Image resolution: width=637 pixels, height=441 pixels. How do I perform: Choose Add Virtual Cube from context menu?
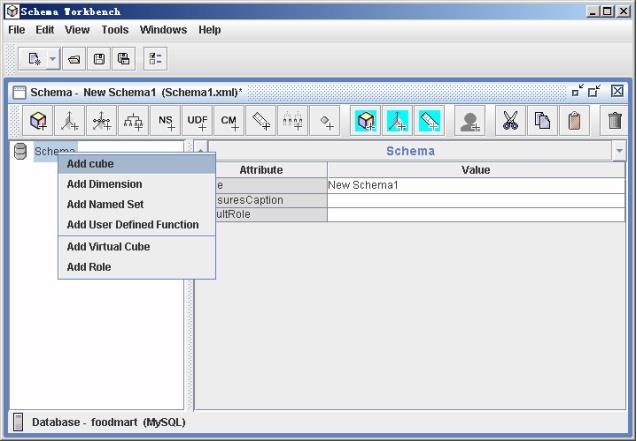[x=136, y=246]
